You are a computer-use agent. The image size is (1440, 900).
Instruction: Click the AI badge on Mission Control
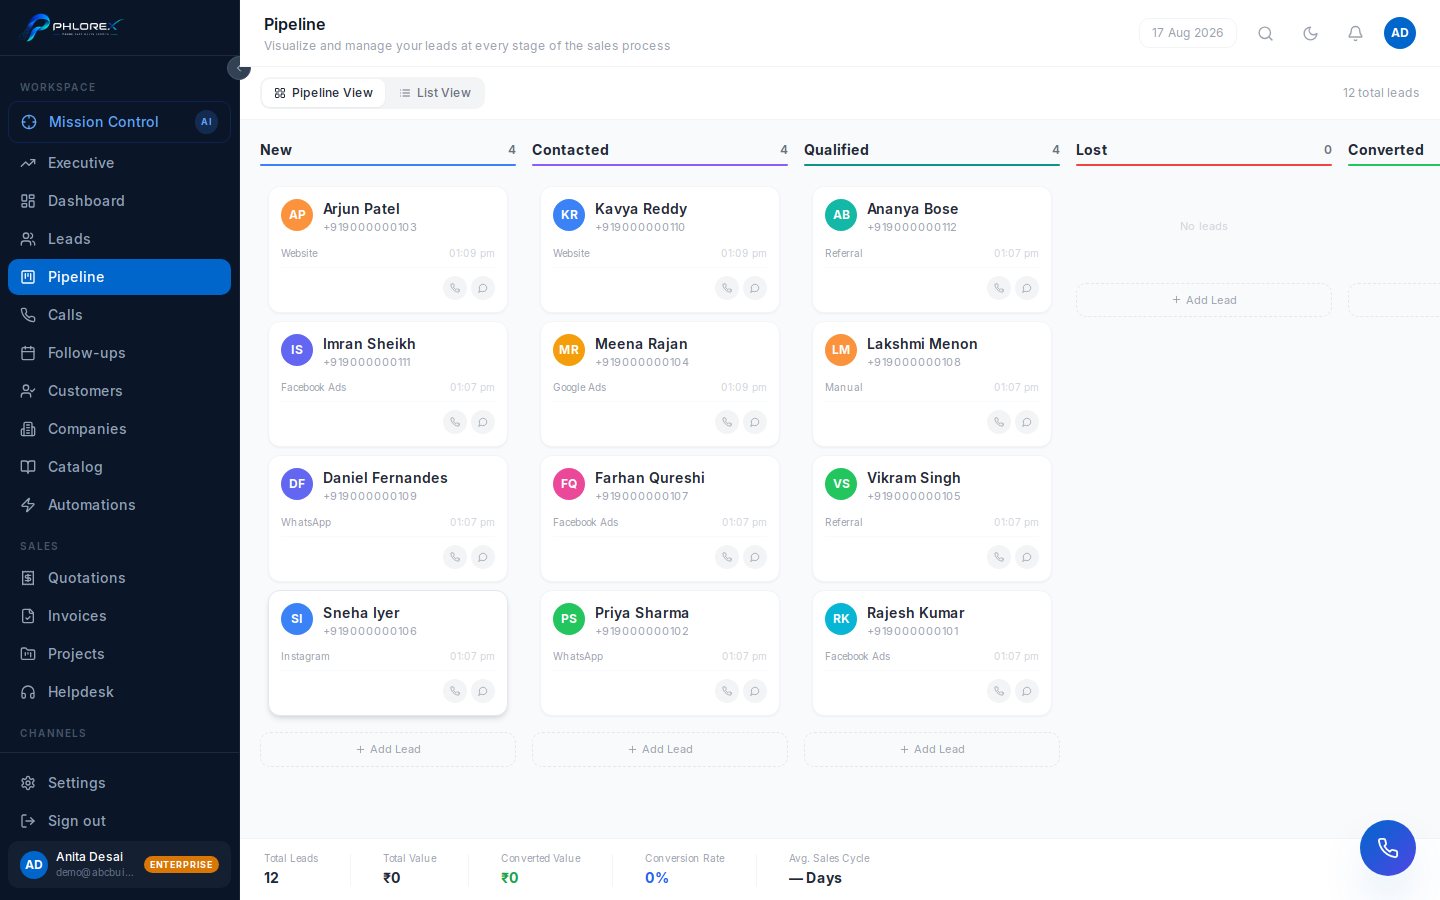tap(206, 122)
